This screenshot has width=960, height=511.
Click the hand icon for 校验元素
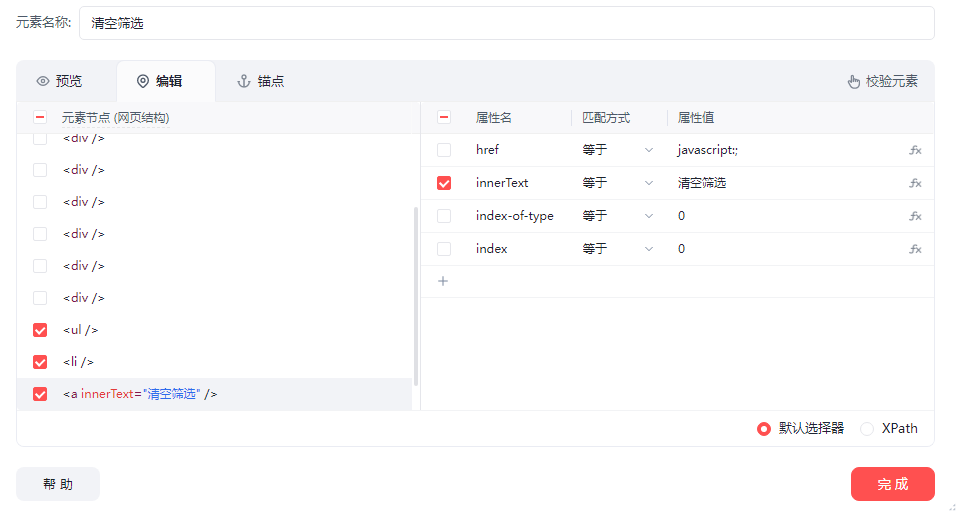[853, 81]
